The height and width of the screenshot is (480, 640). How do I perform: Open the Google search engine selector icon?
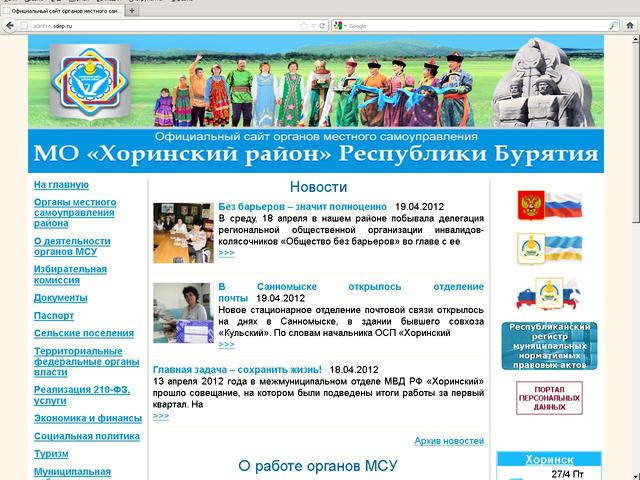pyautogui.click(x=338, y=26)
